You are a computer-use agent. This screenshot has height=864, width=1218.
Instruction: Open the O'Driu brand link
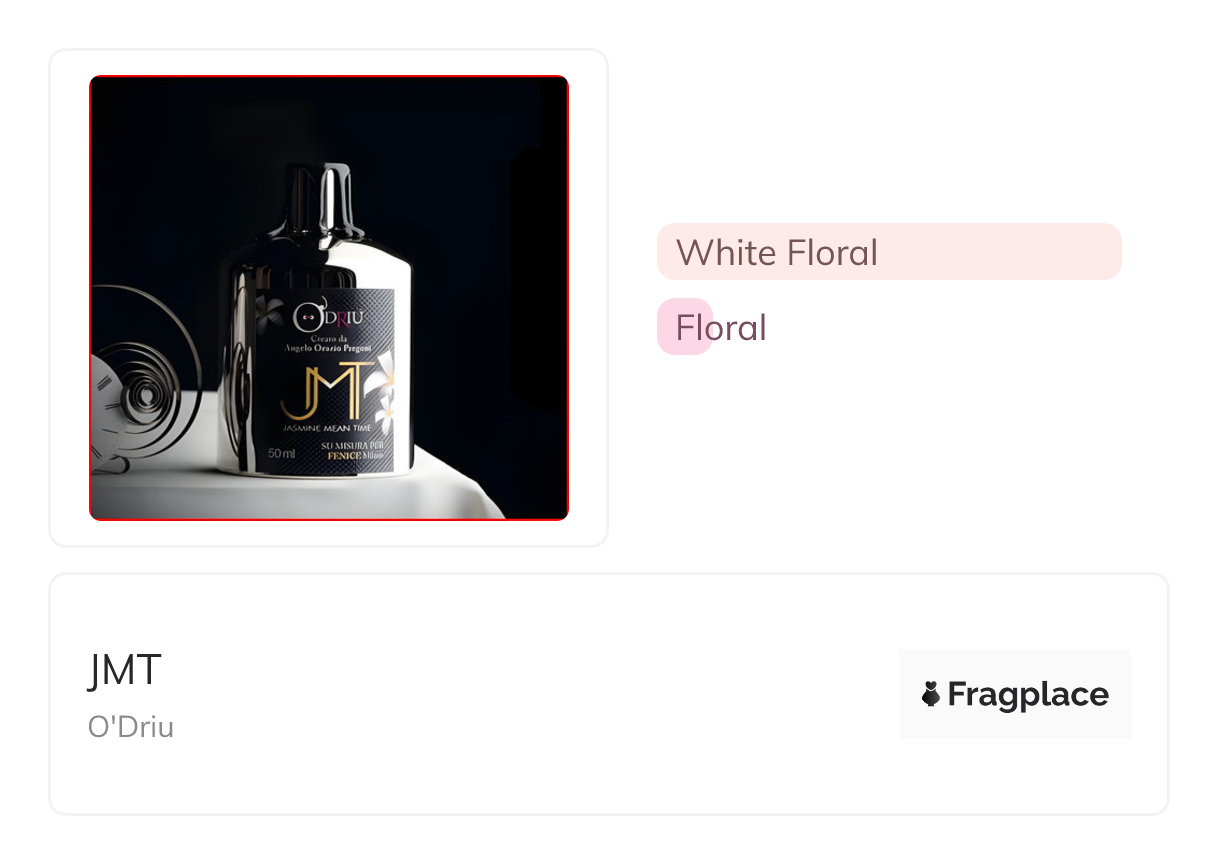pos(131,727)
